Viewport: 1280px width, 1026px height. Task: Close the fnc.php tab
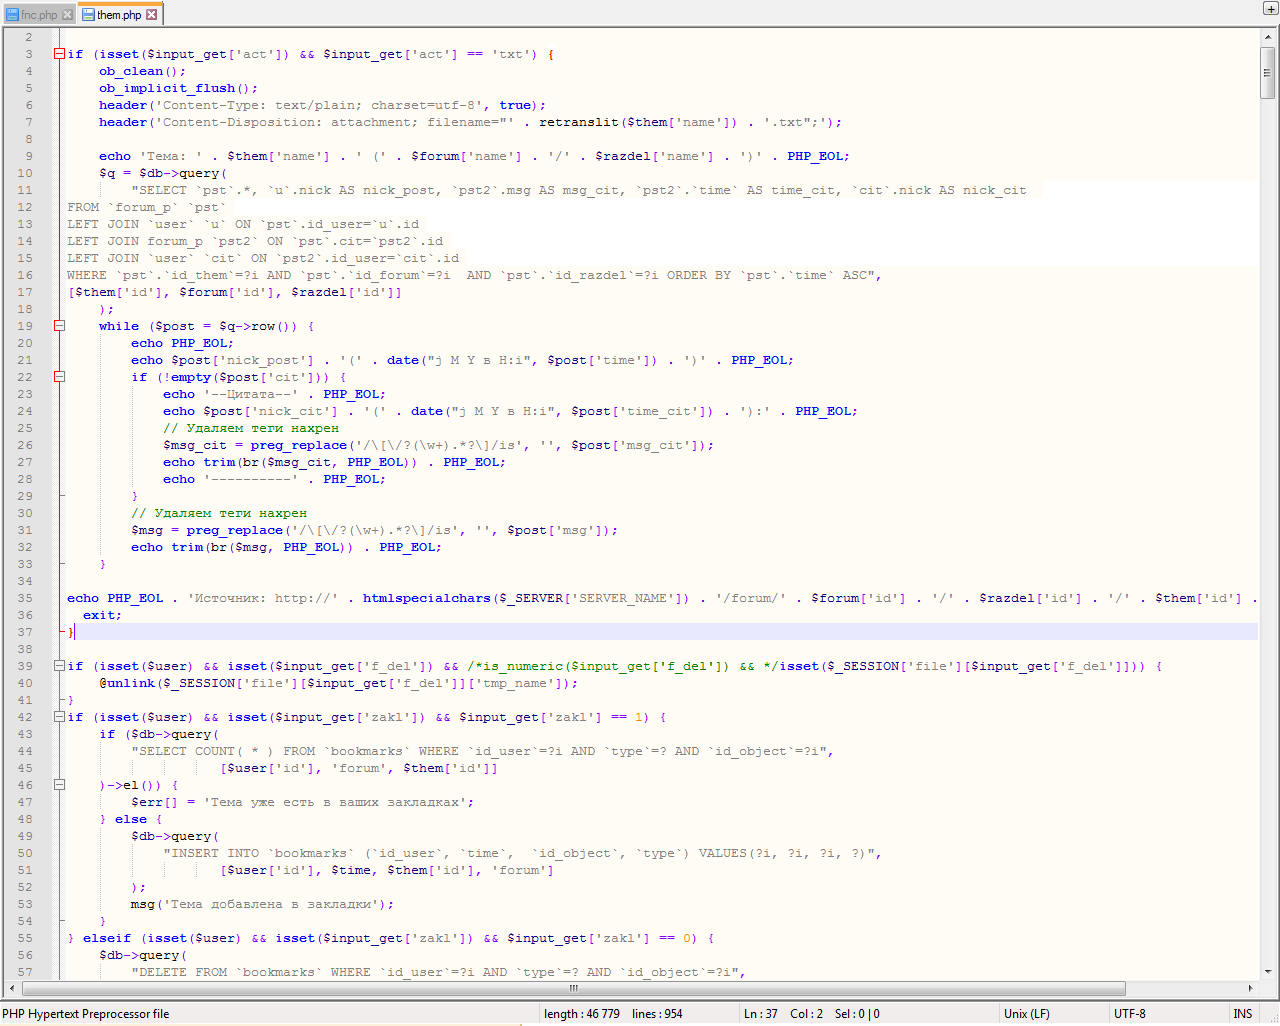tap(68, 15)
